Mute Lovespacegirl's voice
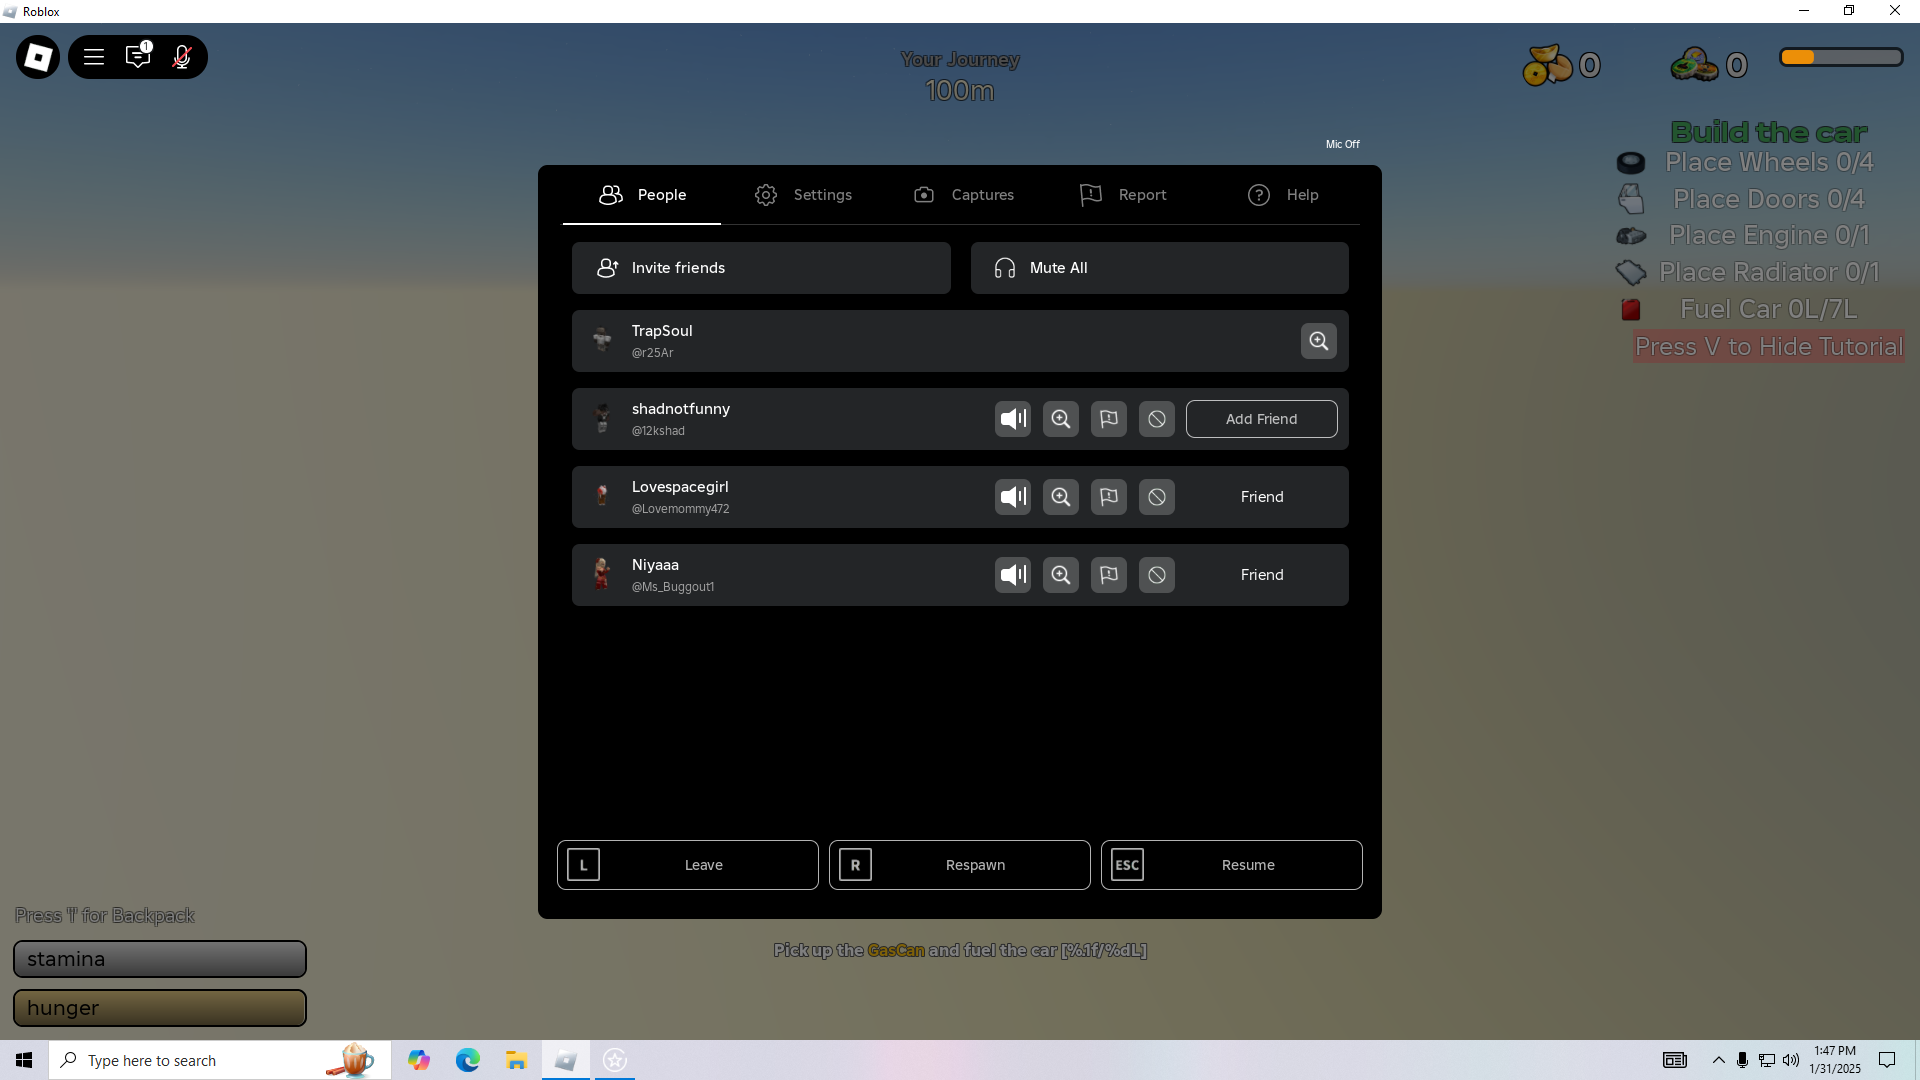 [x=1013, y=497]
